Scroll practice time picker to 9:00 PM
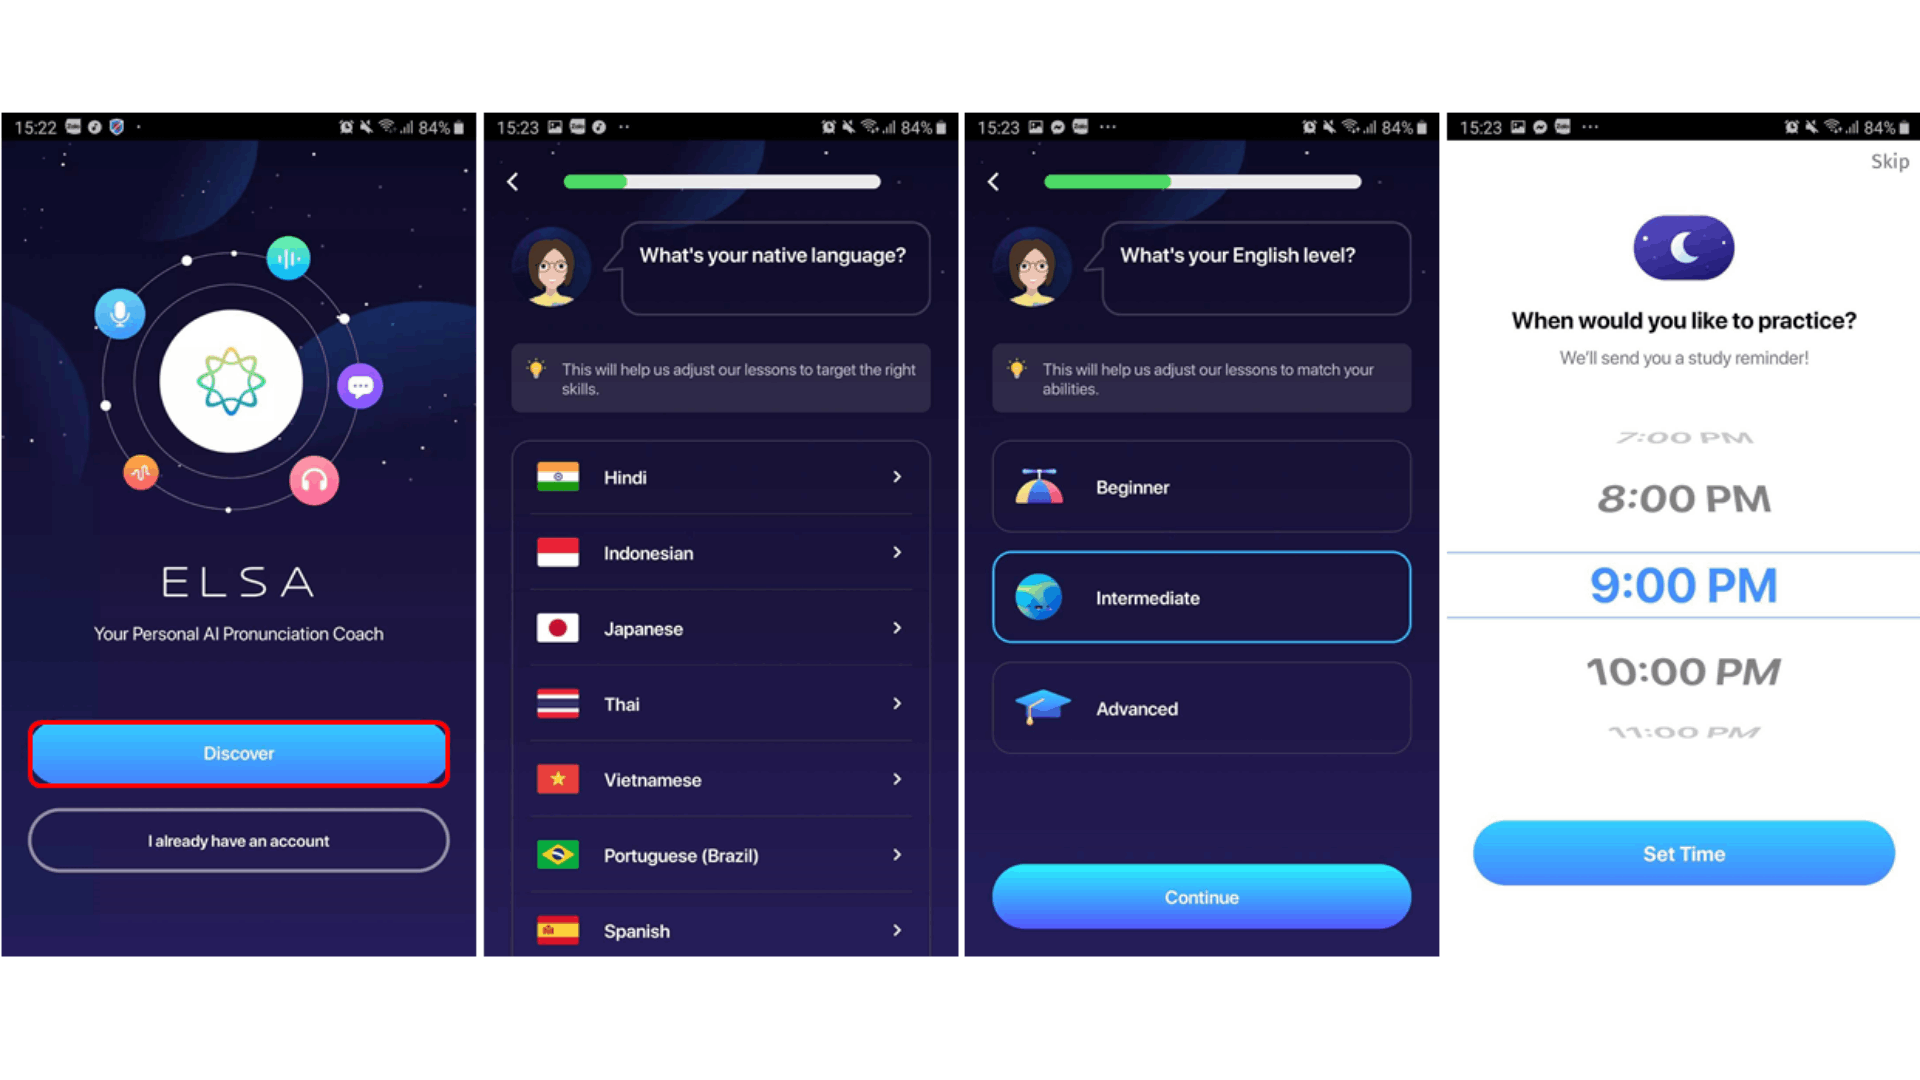1920x1080 pixels. [x=1685, y=585]
